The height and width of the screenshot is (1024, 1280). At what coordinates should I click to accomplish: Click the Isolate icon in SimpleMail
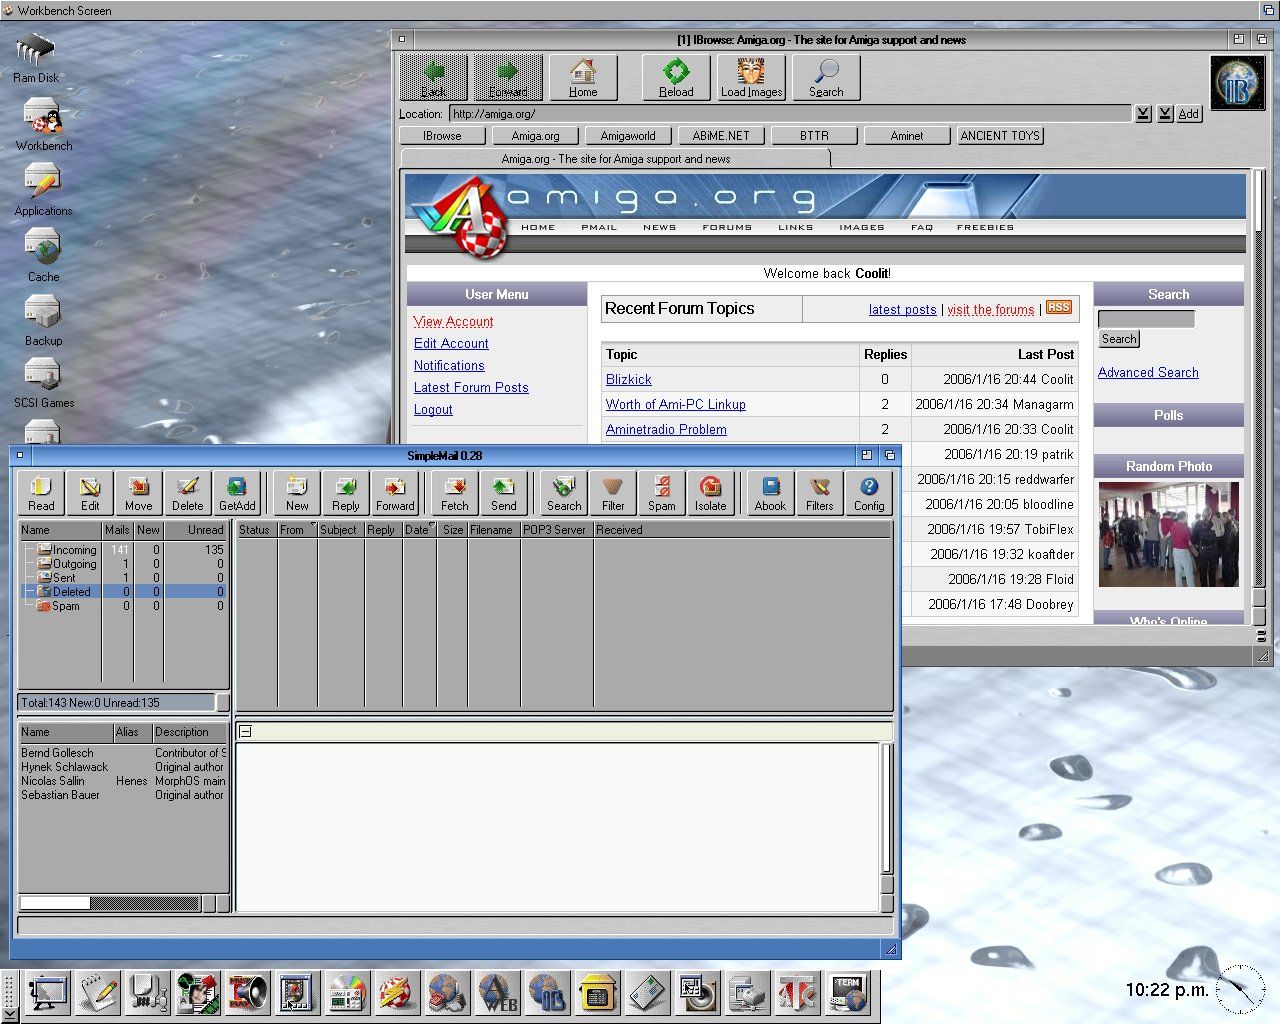[711, 493]
